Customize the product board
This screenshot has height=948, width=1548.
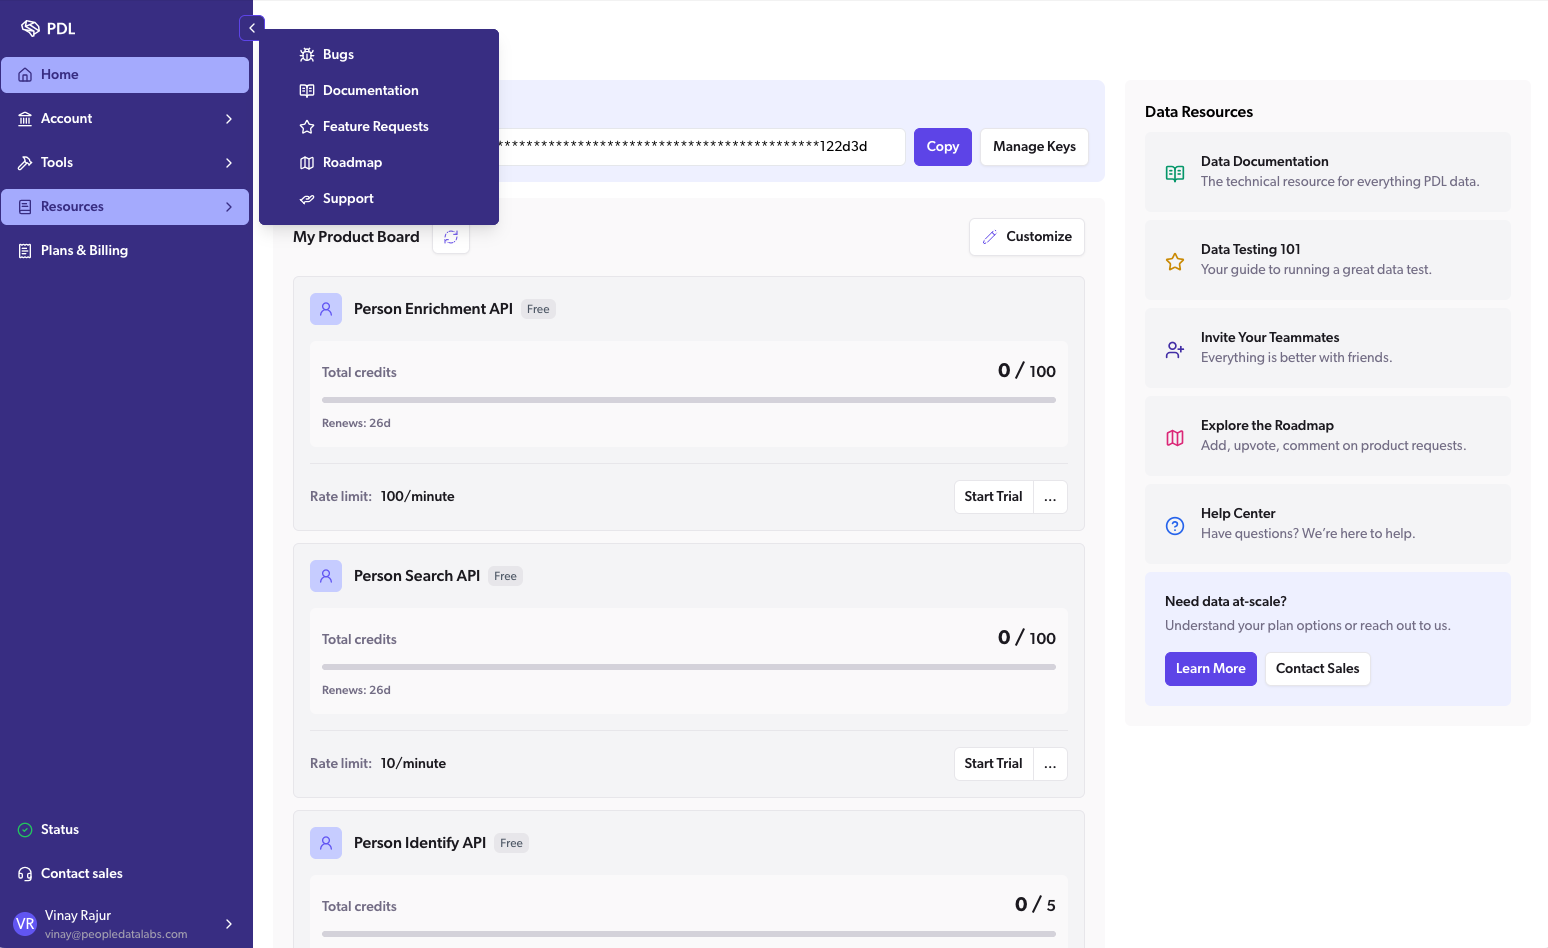pyautogui.click(x=1027, y=237)
